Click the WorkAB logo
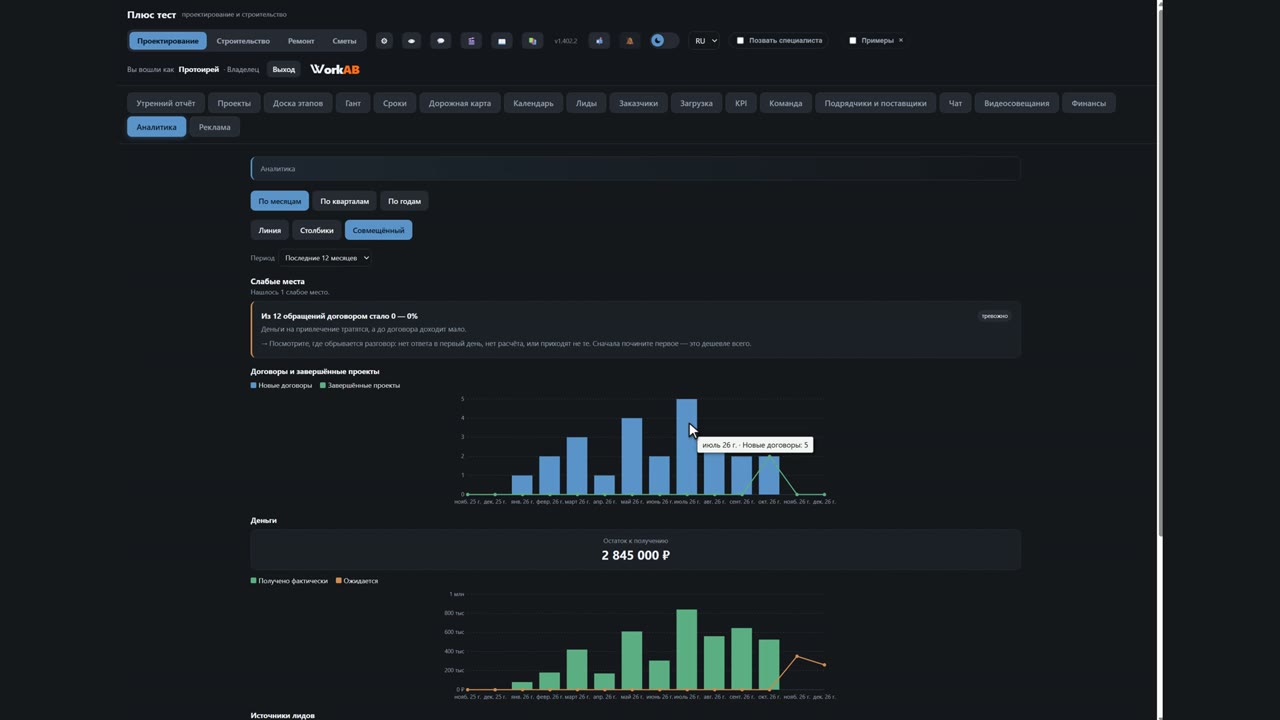 (334, 69)
